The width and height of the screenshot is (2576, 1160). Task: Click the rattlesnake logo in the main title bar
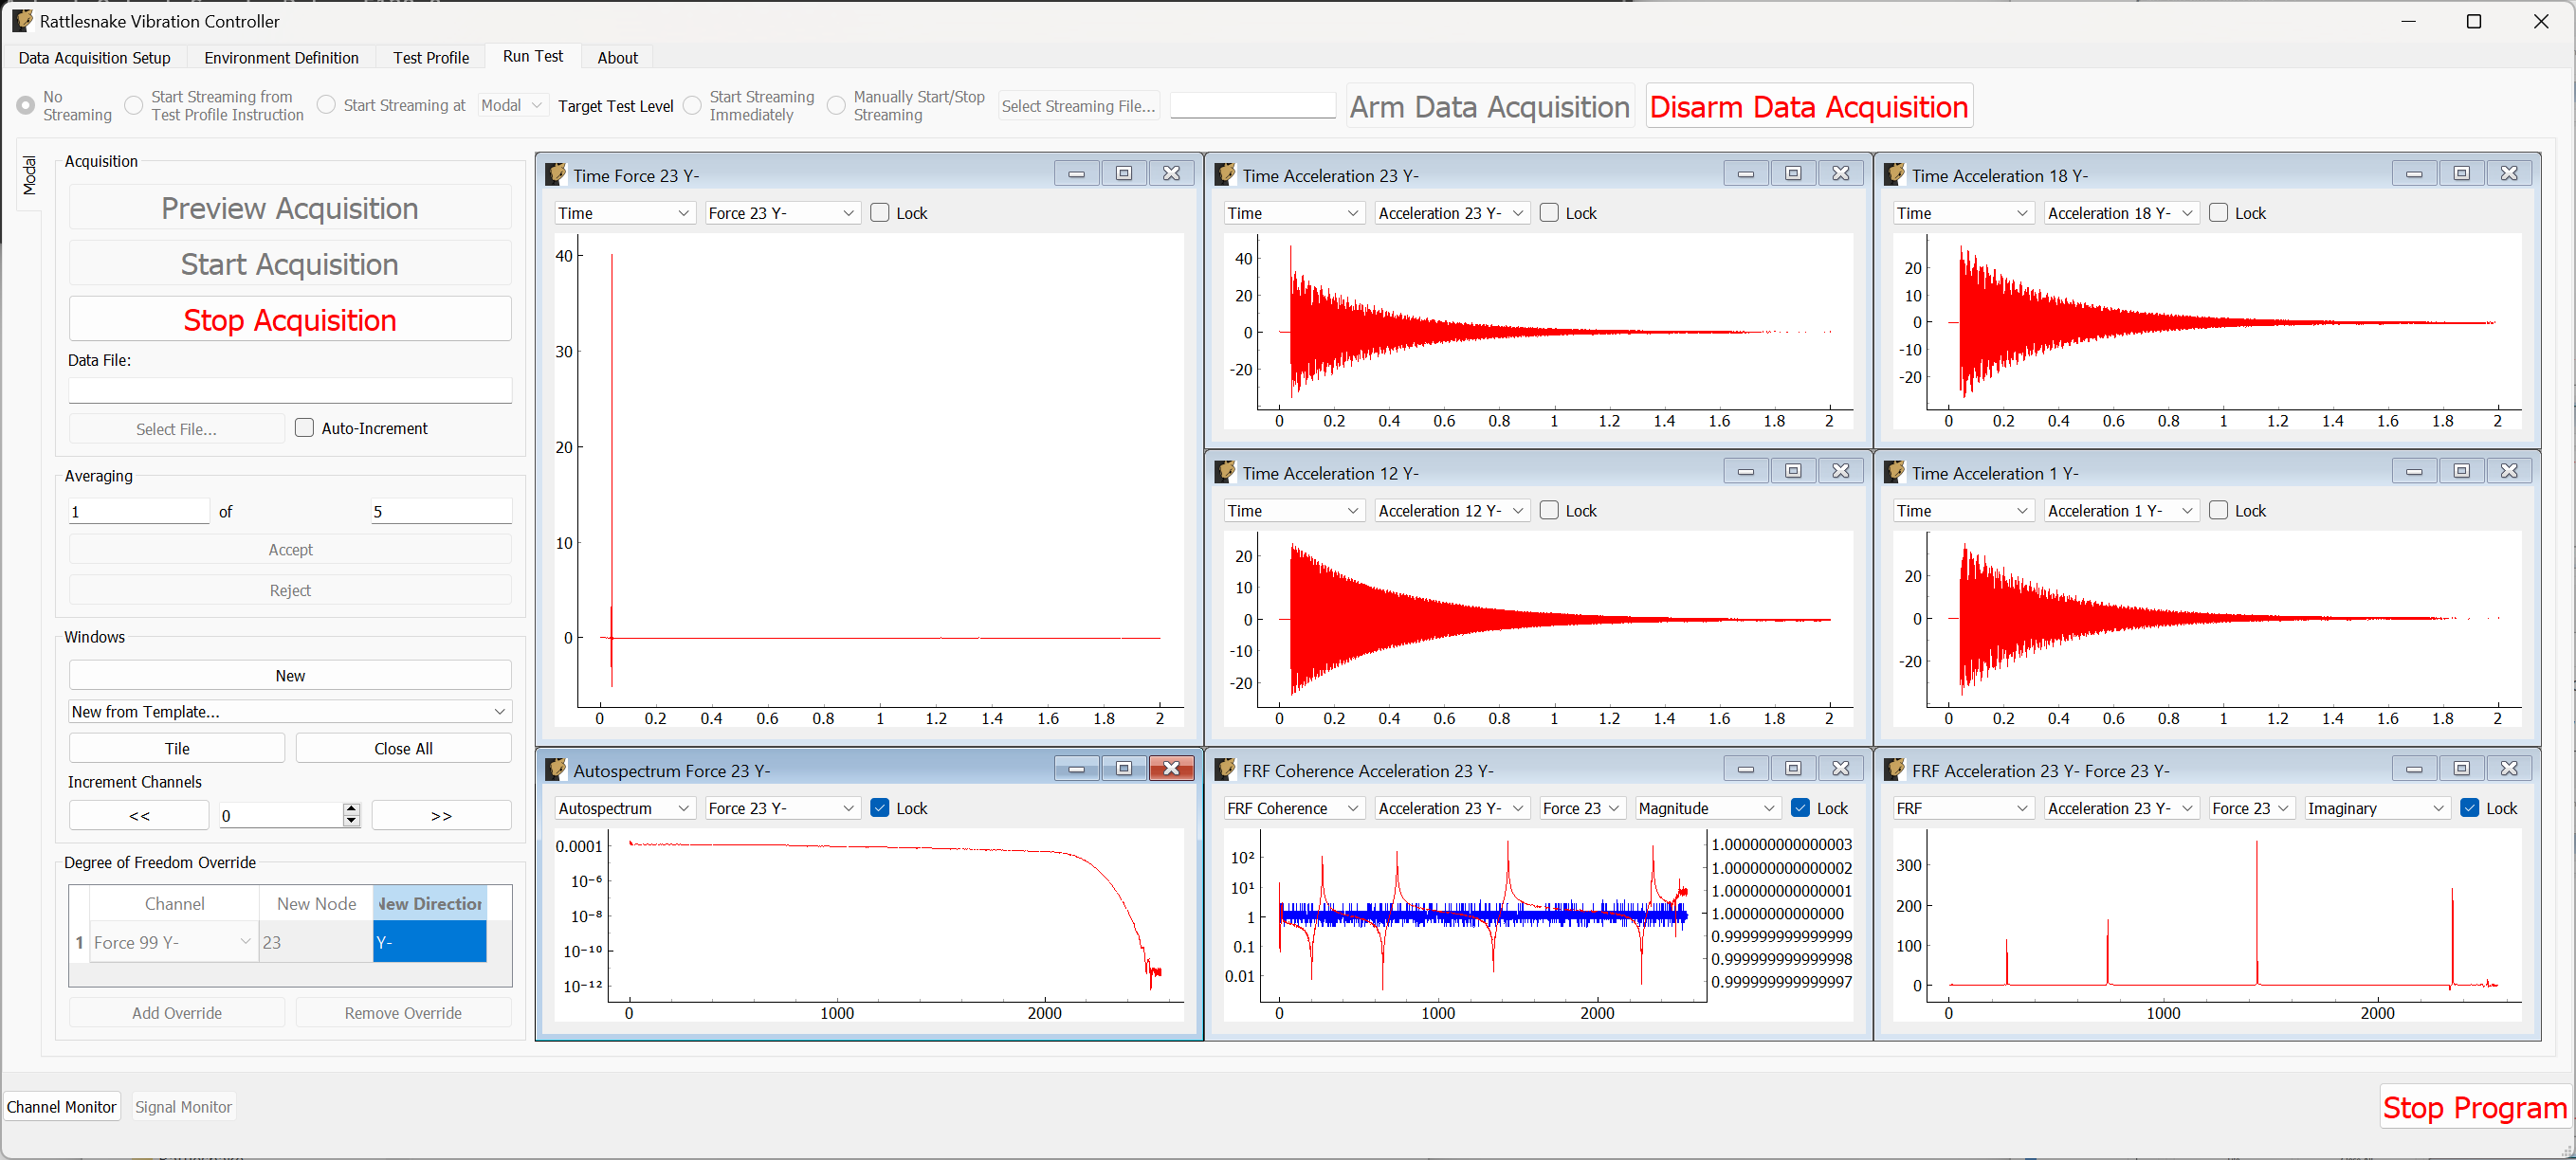click(x=22, y=20)
